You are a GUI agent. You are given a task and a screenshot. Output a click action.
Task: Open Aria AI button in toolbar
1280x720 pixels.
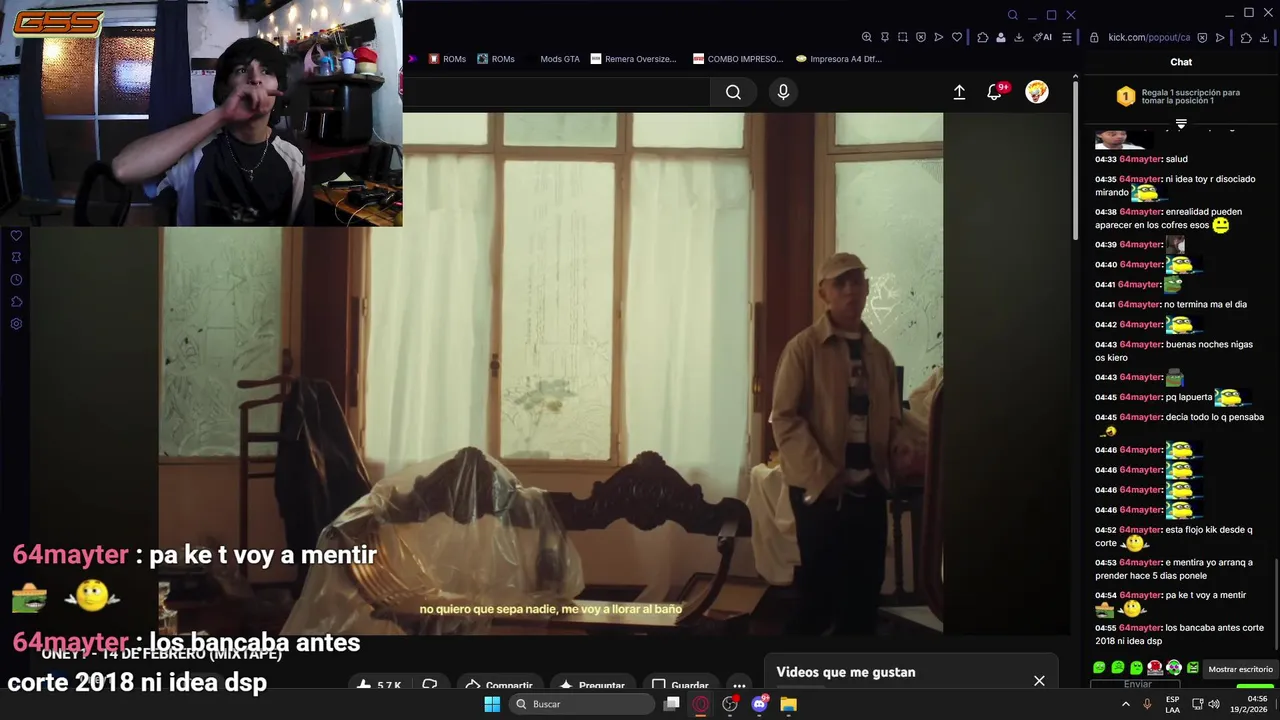pos(1043,37)
